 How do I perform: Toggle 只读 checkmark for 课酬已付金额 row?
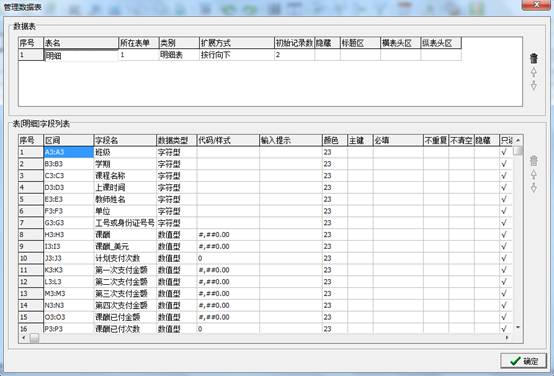(x=505, y=317)
